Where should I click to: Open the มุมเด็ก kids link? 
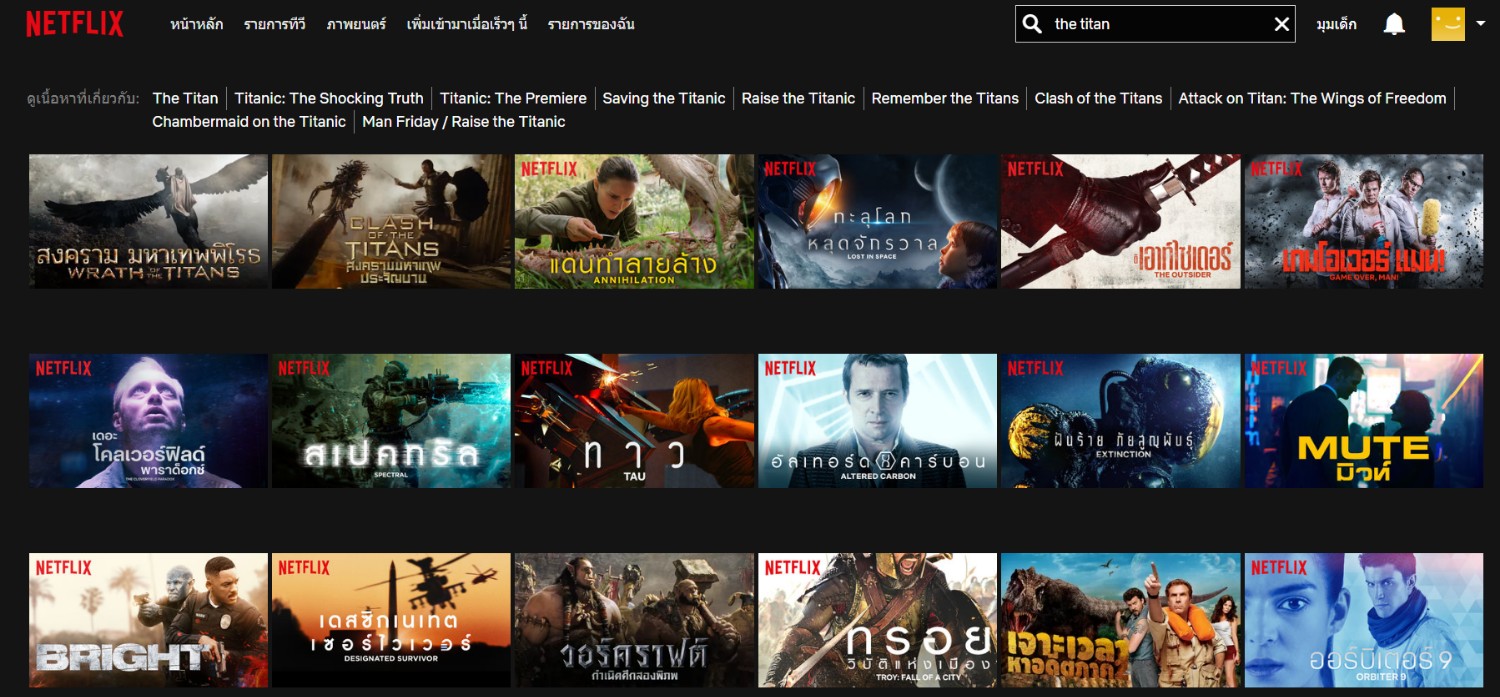pos(1336,24)
